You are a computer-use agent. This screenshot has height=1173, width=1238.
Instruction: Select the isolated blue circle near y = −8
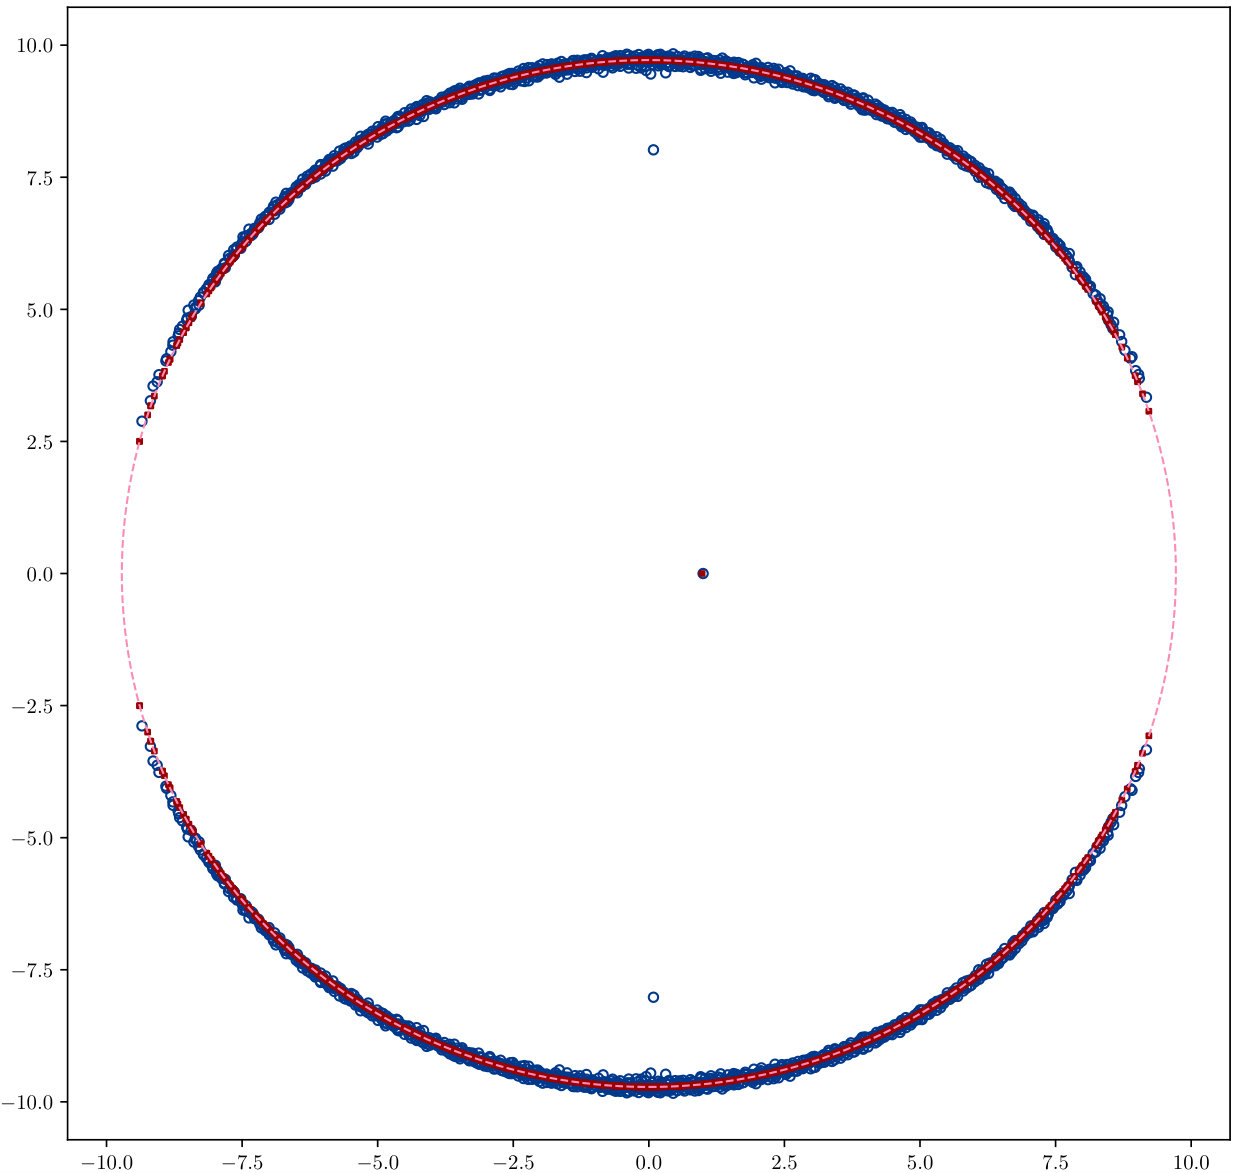coord(653,997)
